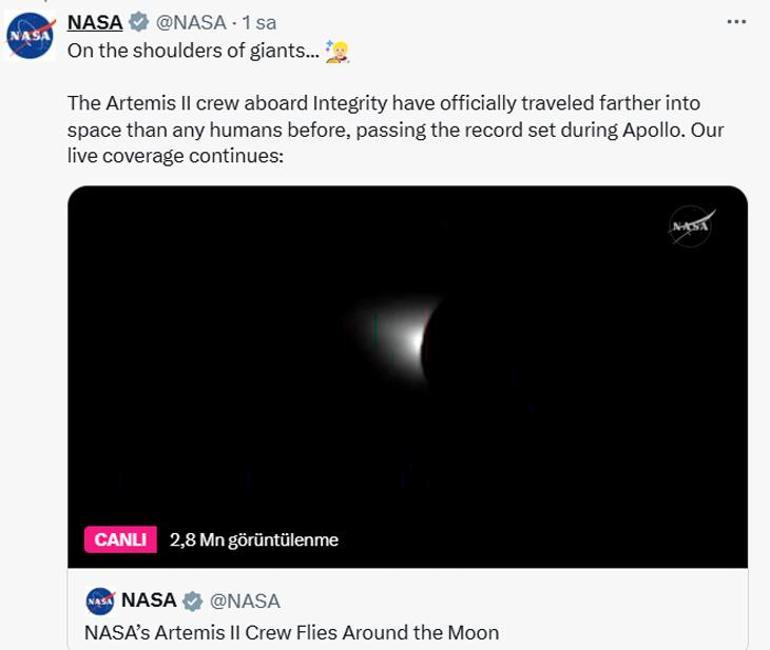Click the NASA name in the quoted post
770x650 pixels.
pos(148,601)
